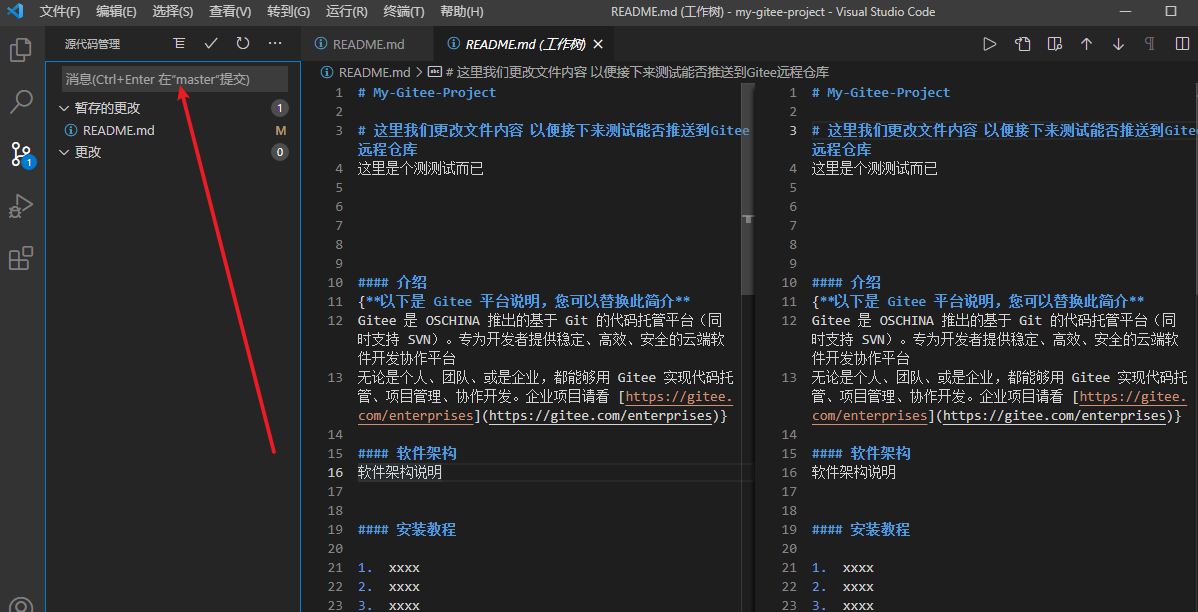Click the VS Code logo in title bar
This screenshot has height=612, width=1198.
click(15, 11)
